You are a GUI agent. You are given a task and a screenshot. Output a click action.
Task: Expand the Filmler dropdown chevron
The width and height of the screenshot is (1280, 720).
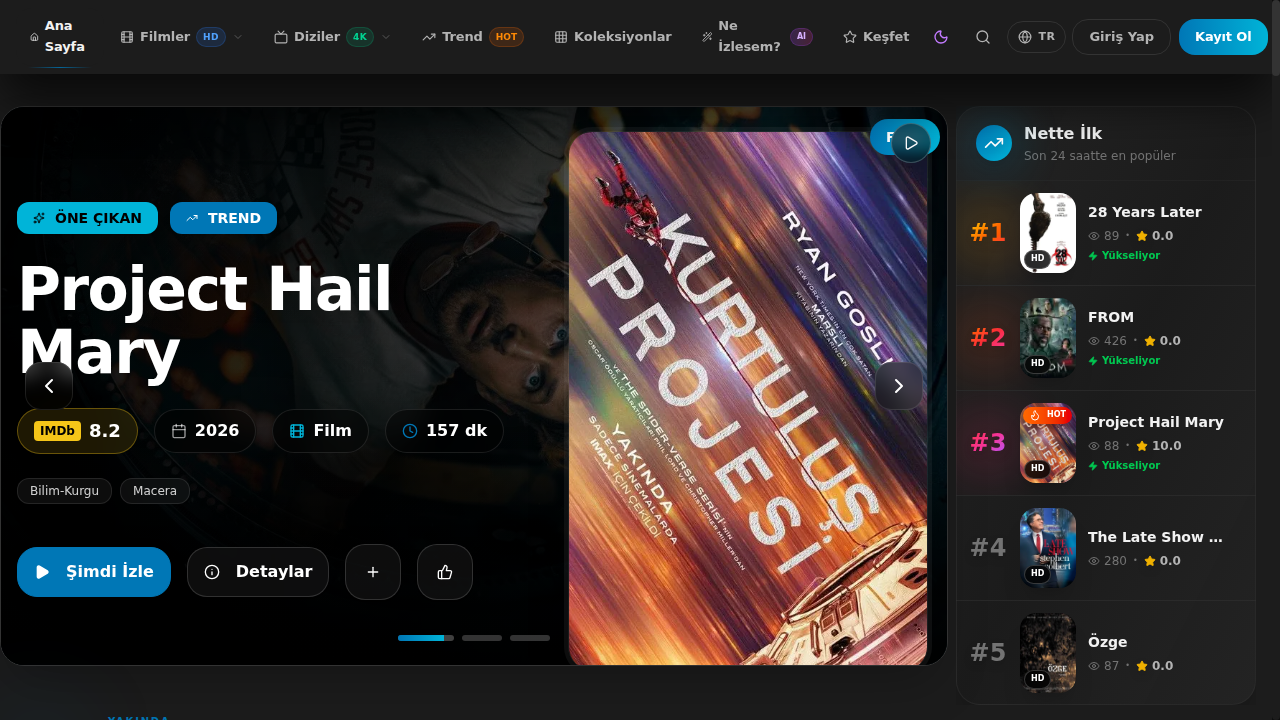238,37
